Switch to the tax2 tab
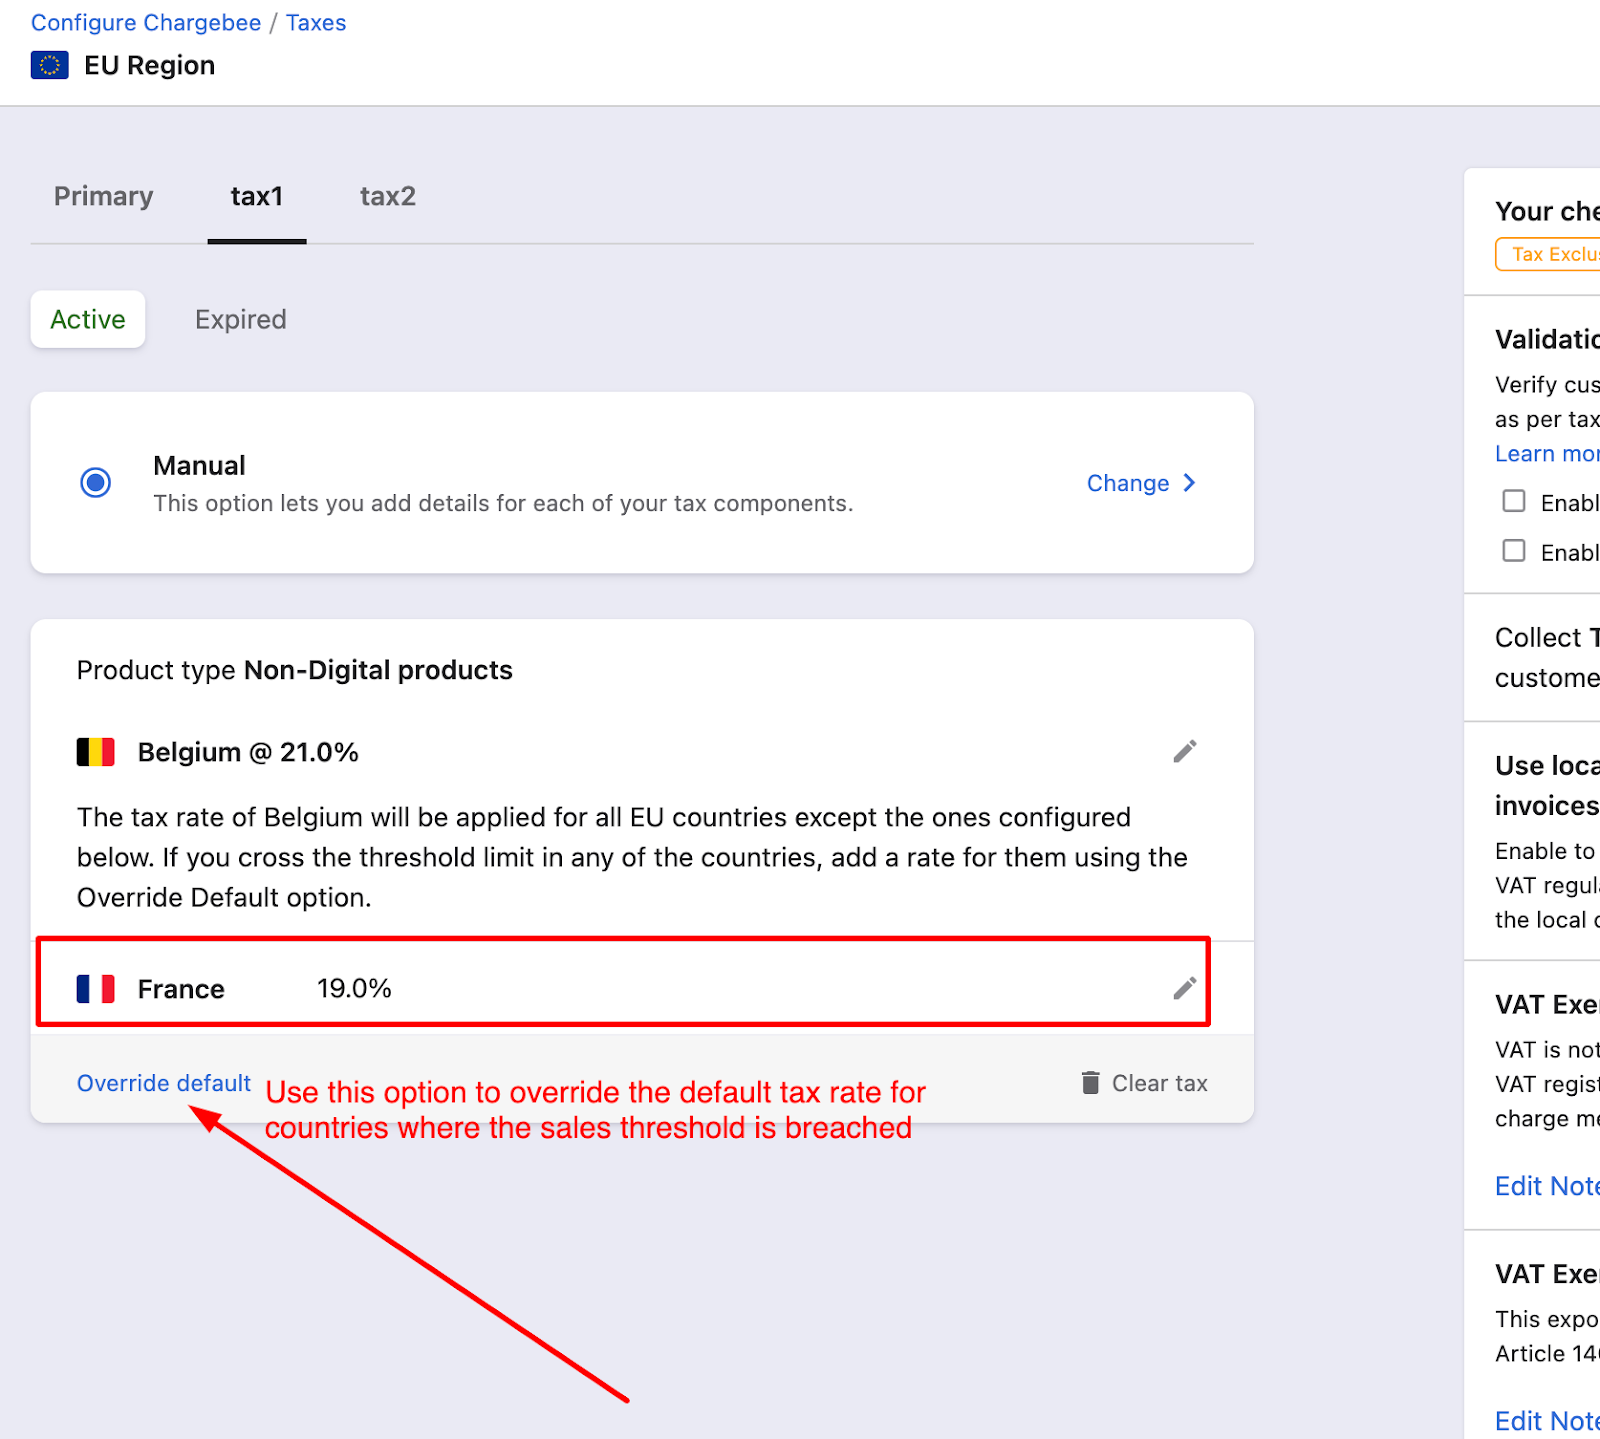 [388, 196]
